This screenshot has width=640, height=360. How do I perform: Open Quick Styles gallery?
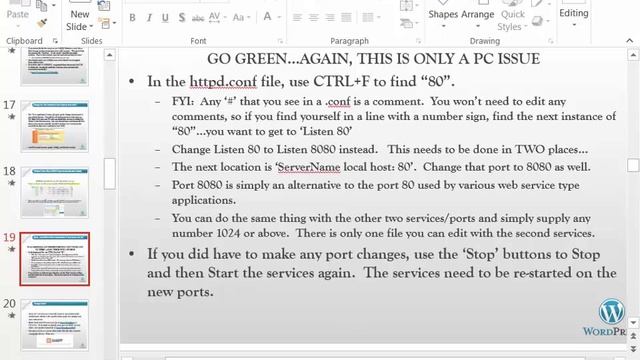[513, 16]
